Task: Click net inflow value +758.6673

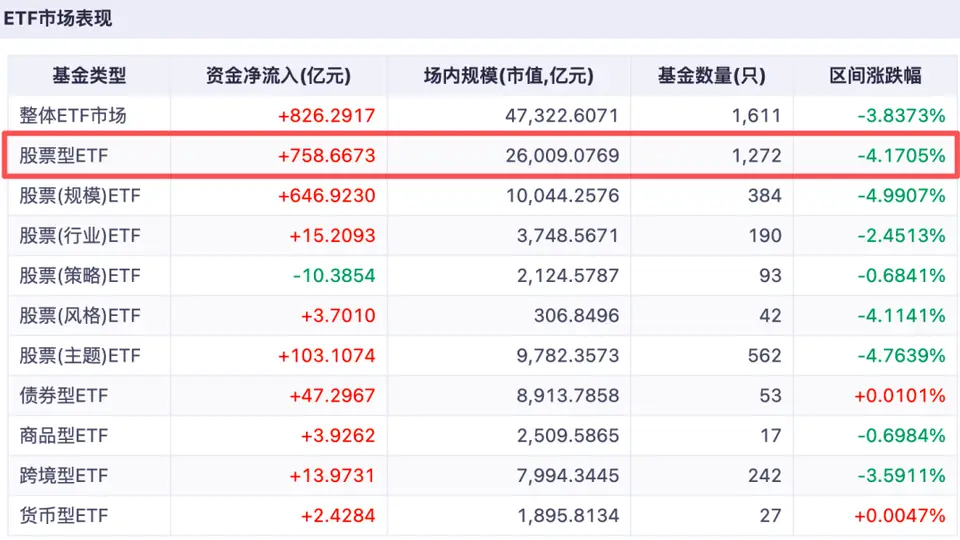Action: 326,156
